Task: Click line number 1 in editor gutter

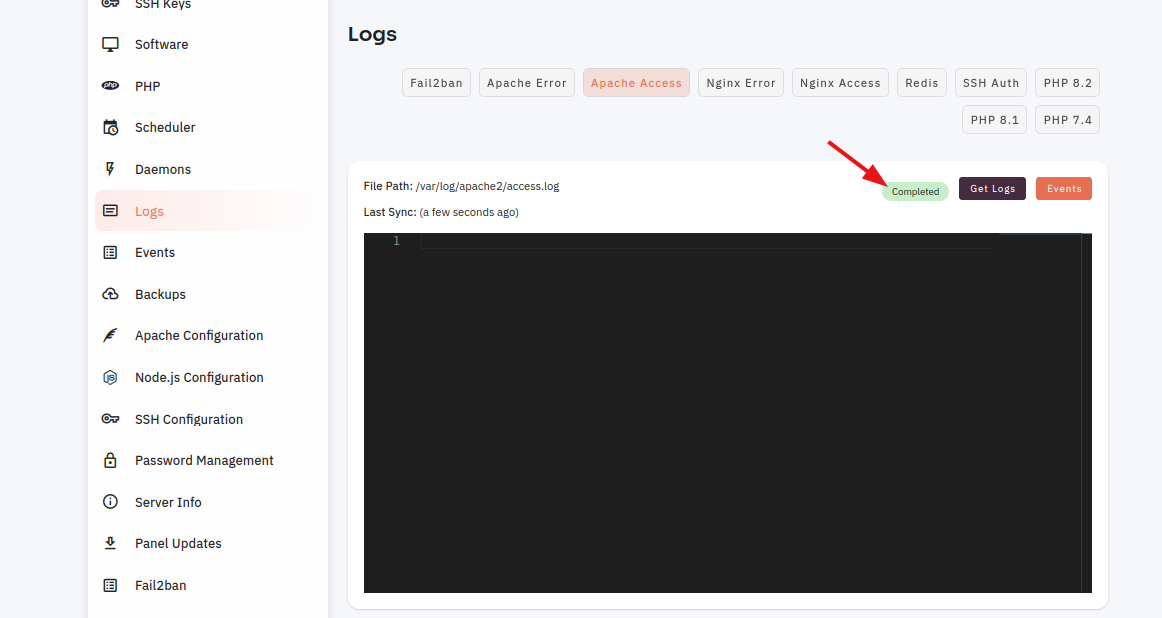Action: [x=396, y=241]
